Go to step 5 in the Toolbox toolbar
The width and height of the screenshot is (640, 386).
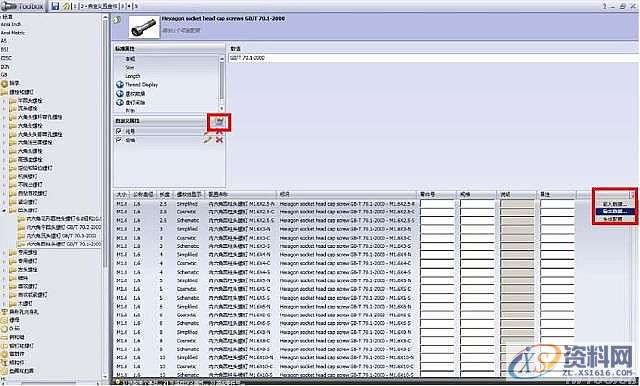tap(136, 6)
